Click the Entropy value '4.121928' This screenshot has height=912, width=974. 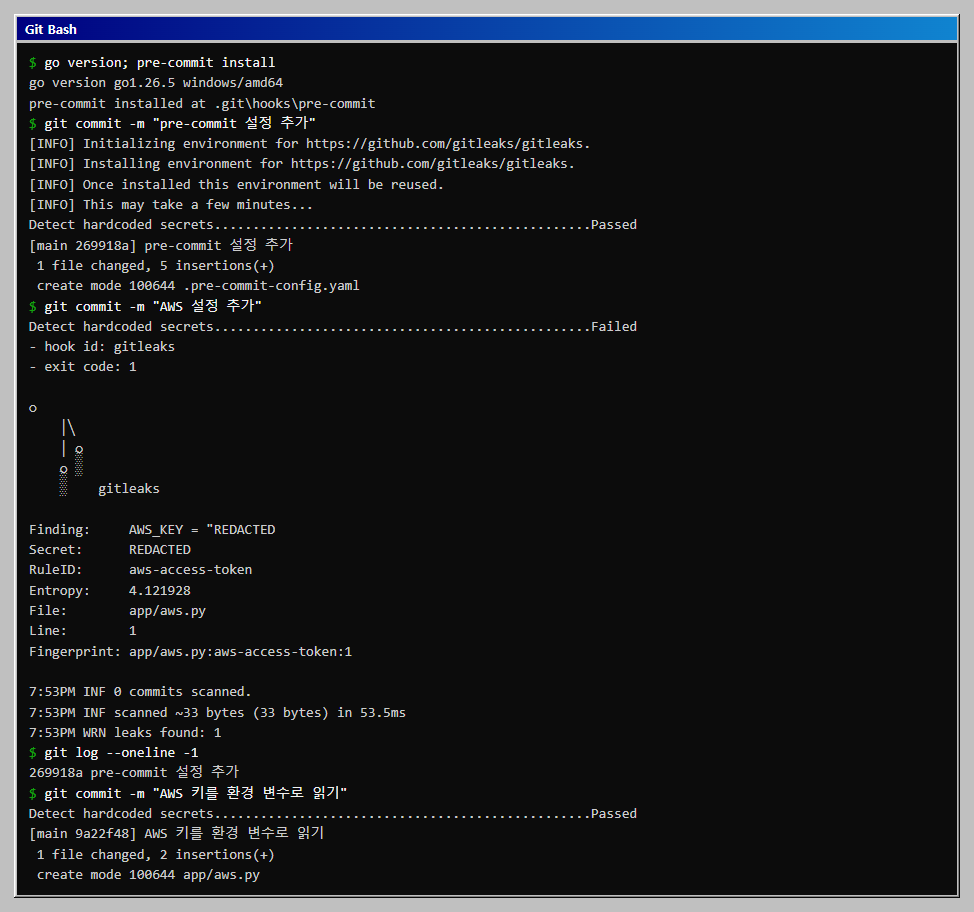click(x=160, y=590)
